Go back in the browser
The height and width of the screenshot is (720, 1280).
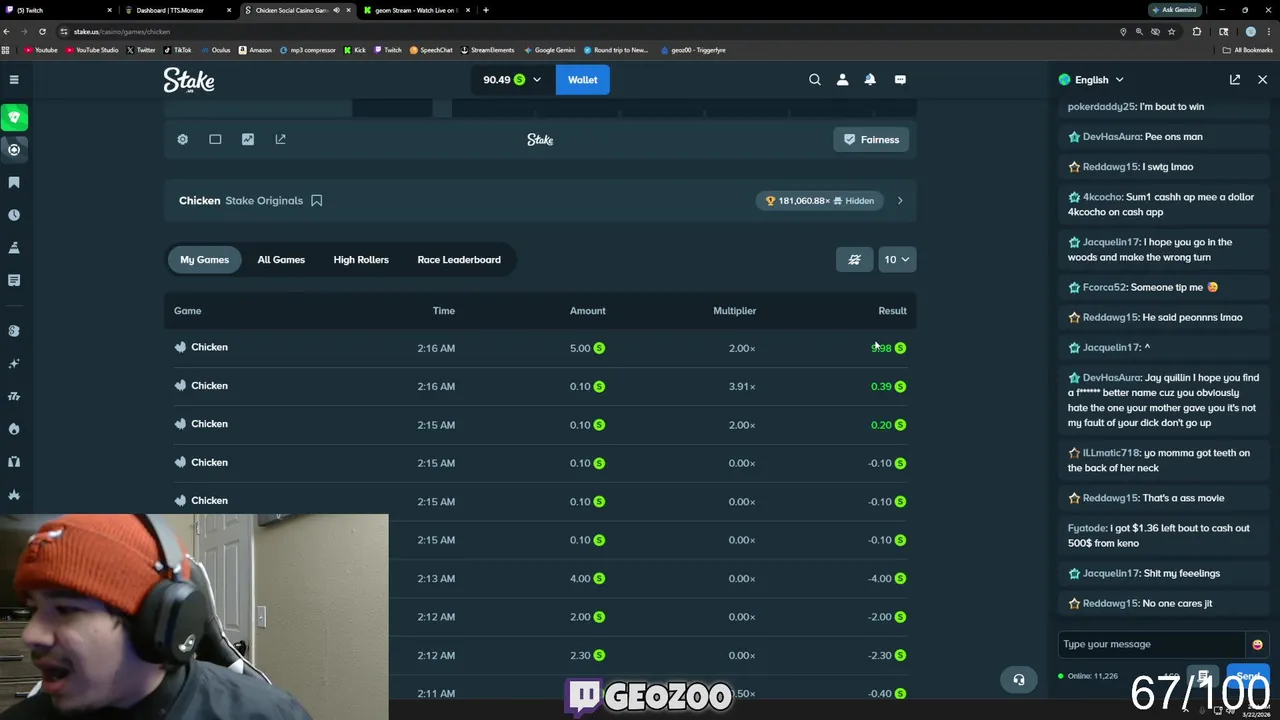pos(8,31)
